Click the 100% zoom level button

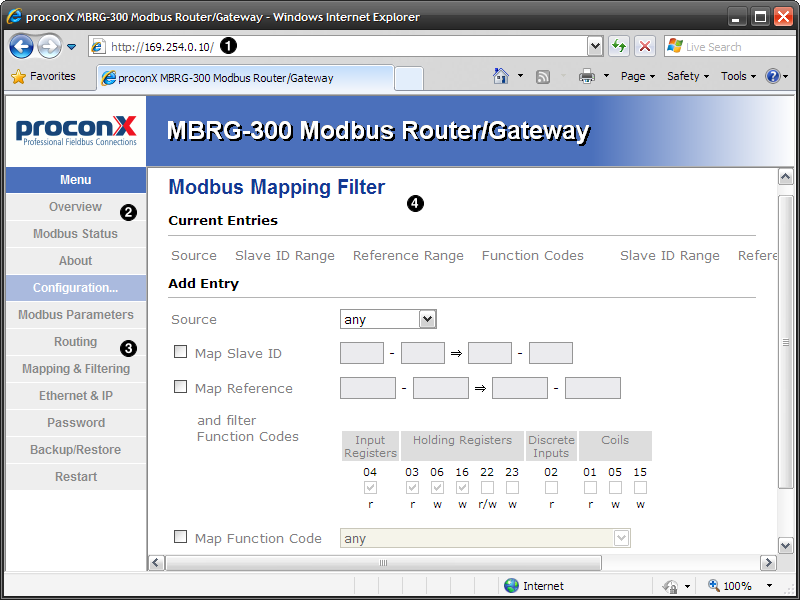click(x=730, y=586)
